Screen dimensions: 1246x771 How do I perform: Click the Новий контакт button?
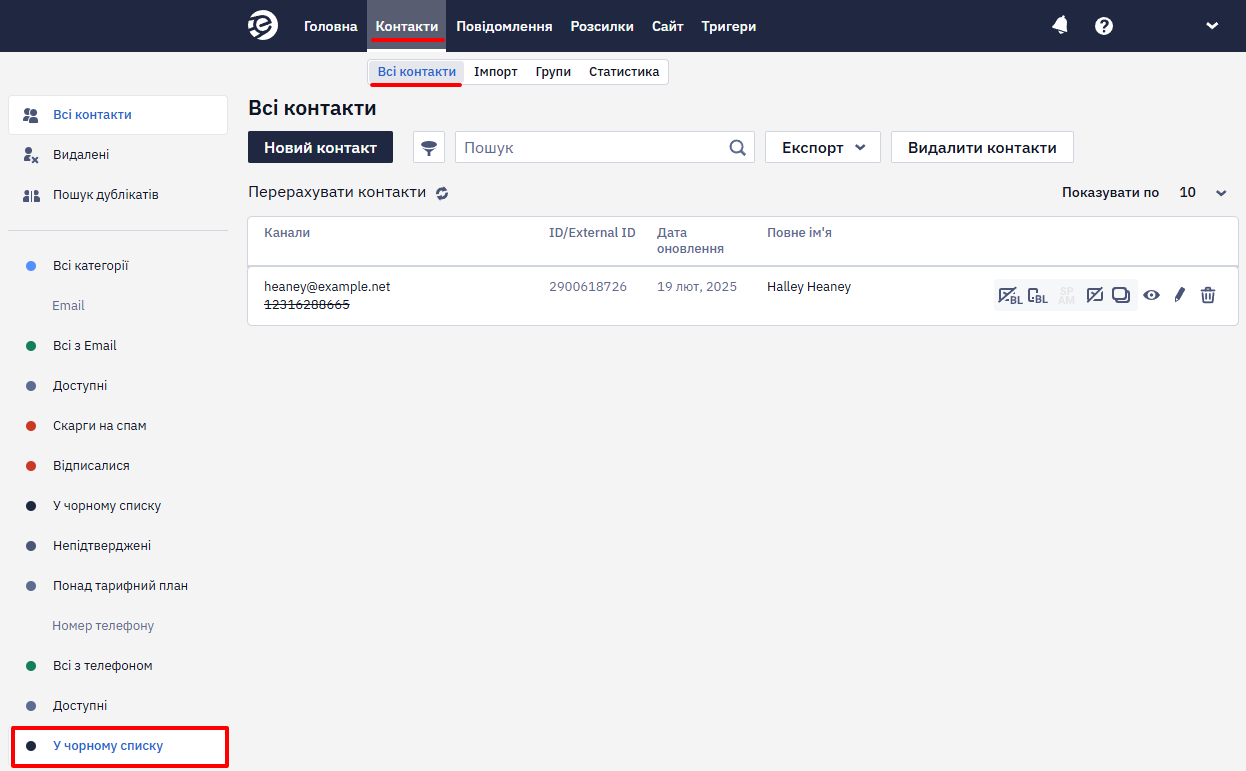point(320,147)
